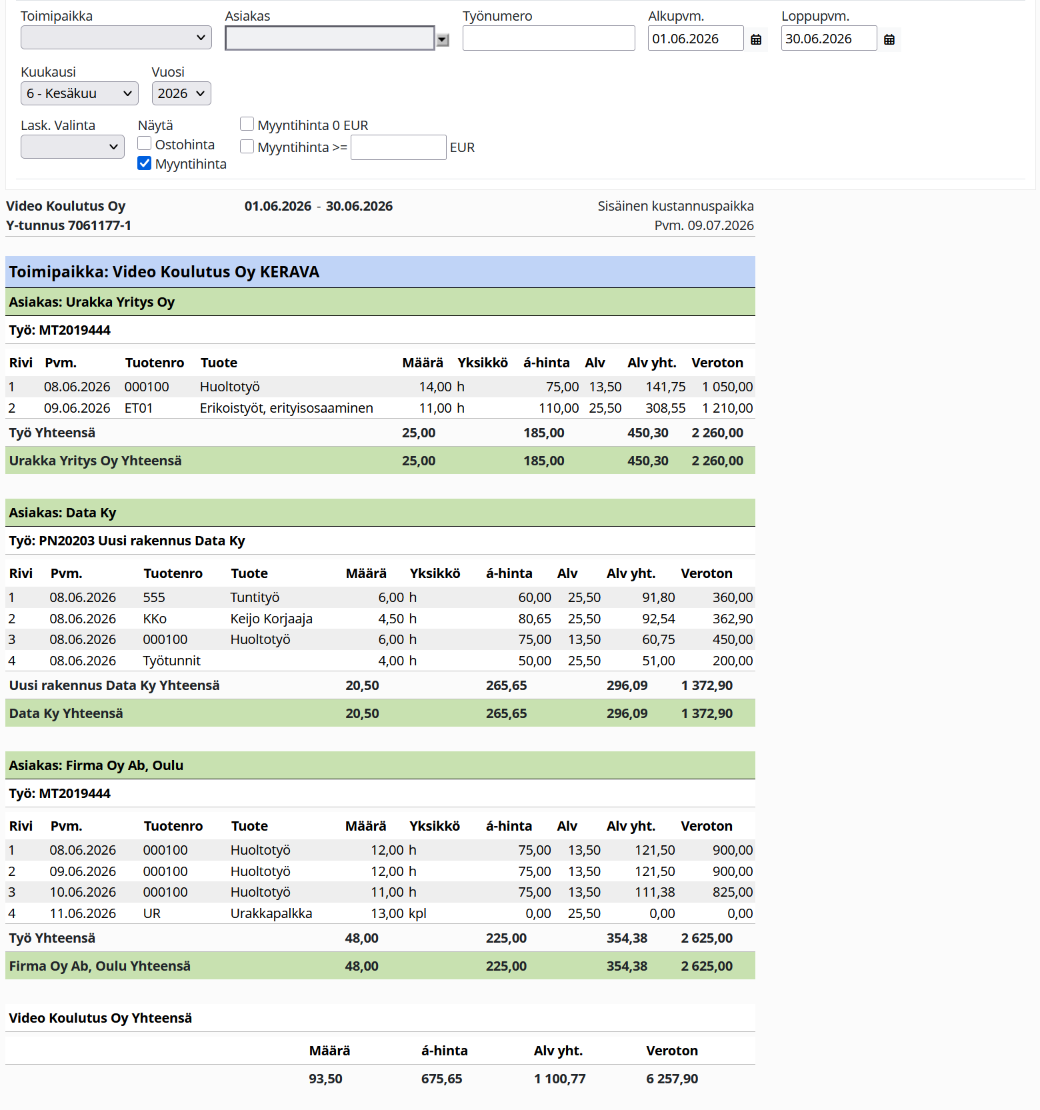Click the Työnumero input field
This screenshot has width=1040, height=1110.
click(x=549, y=38)
